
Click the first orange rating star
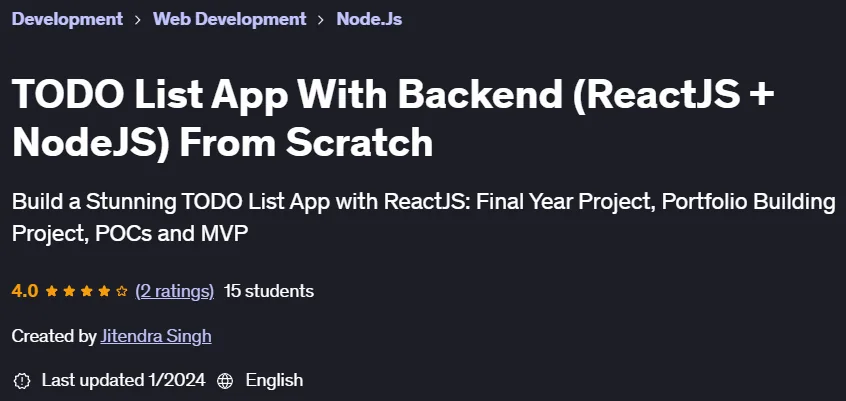[x=51, y=291]
